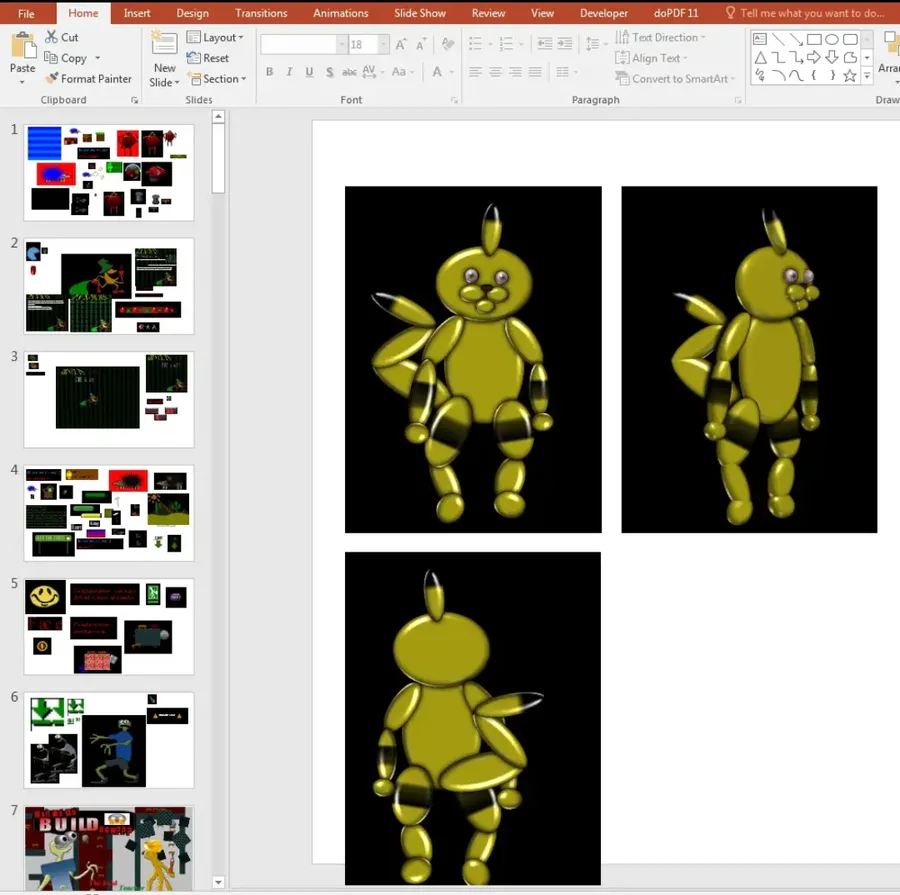Select the Oval shape

coord(832,39)
